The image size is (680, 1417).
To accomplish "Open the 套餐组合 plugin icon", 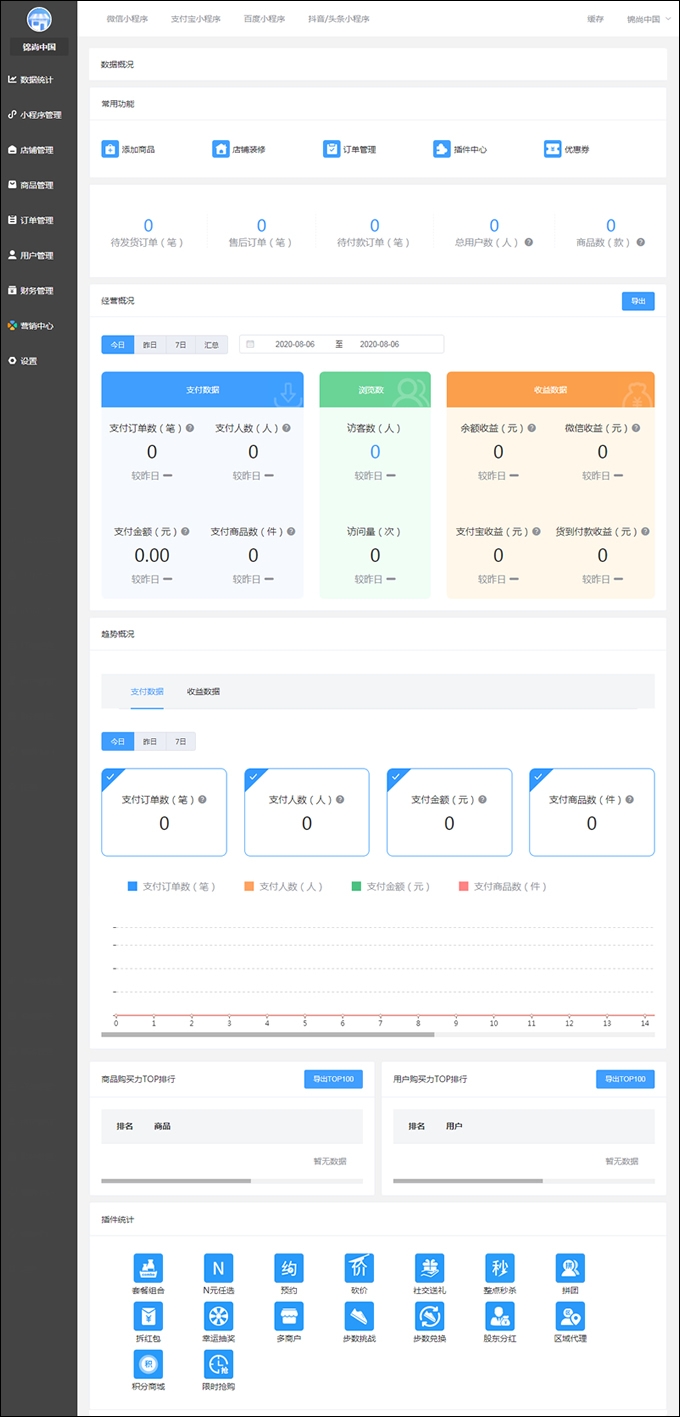I will (x=148, y=1268).
